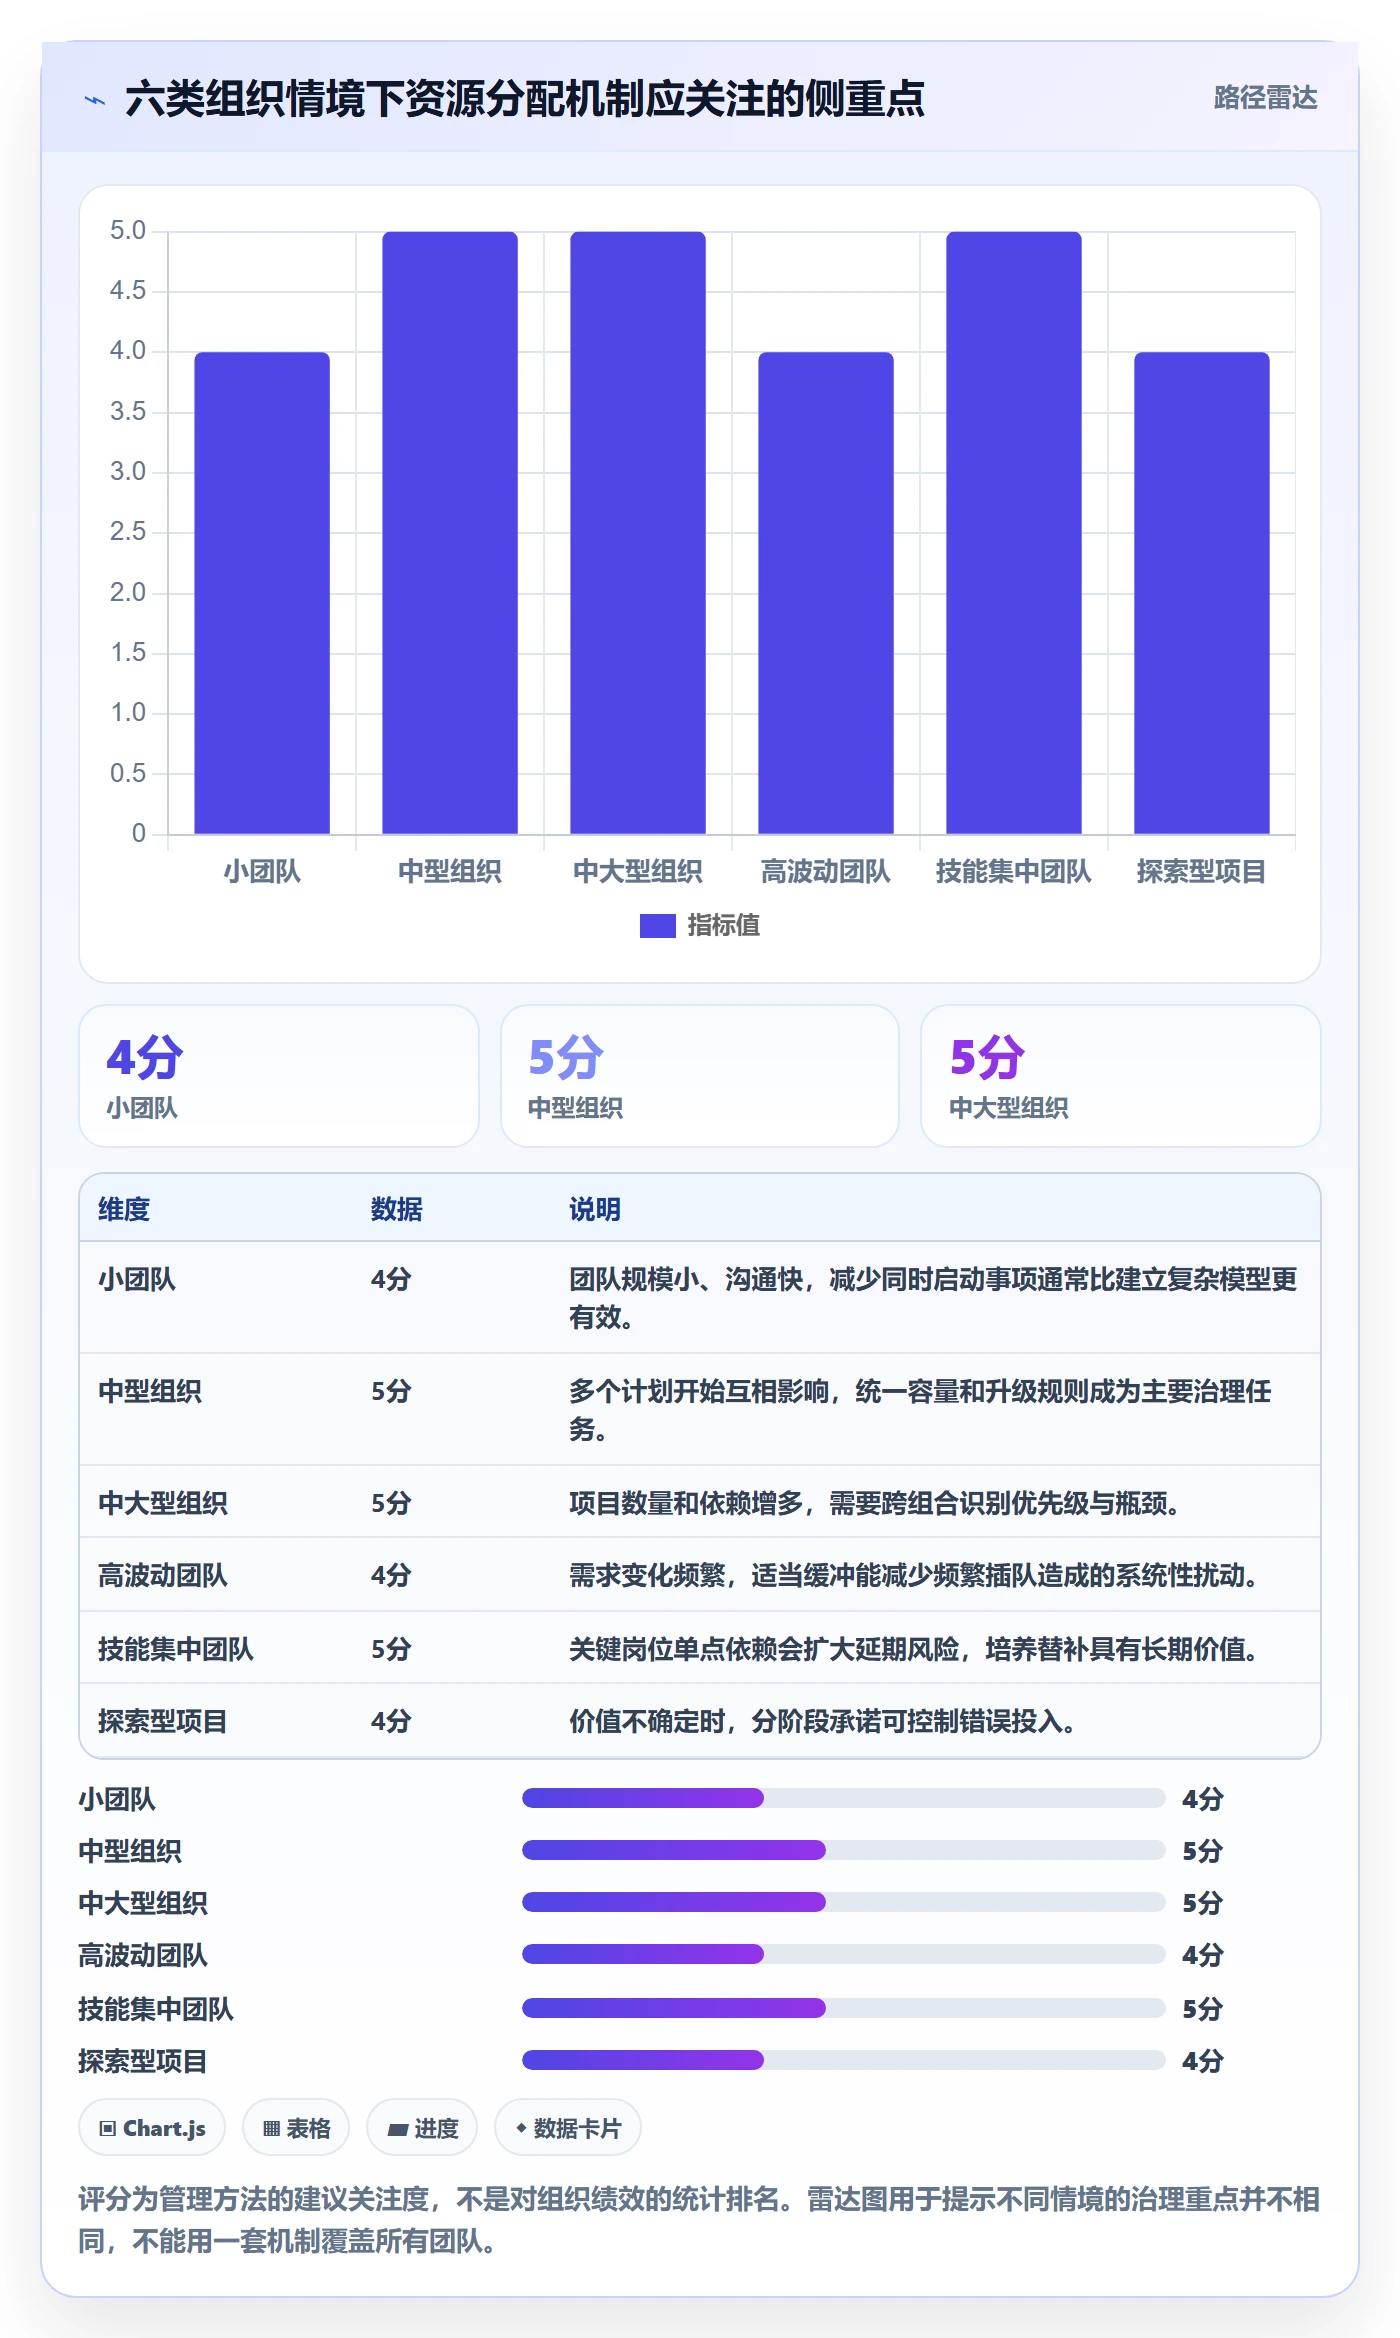Click the 高波动团队 progress bar showing 4分
This screenshot has height=2338, width=1400.
[844, 1954]
